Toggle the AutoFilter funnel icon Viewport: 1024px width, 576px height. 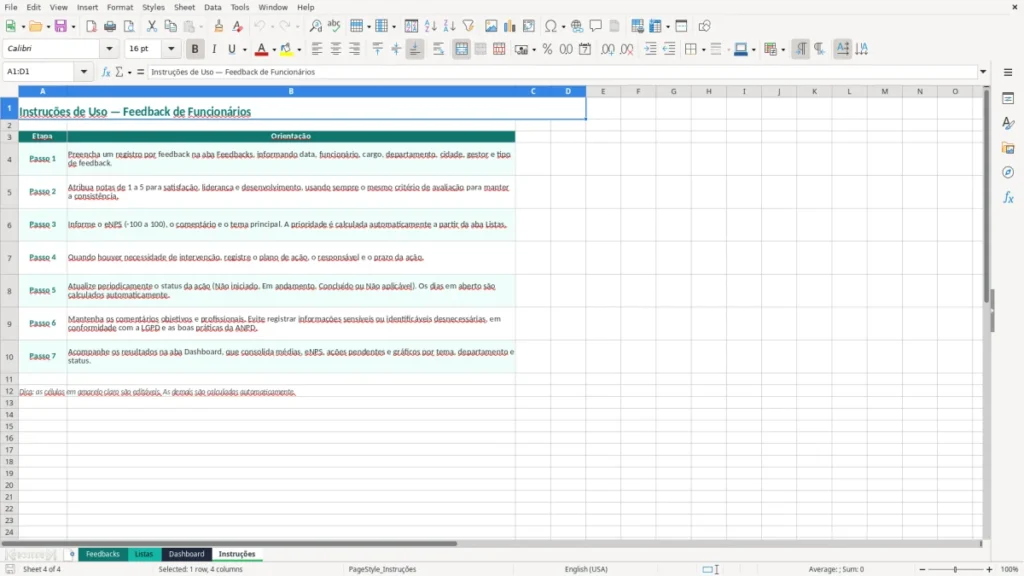pos(468,26)
